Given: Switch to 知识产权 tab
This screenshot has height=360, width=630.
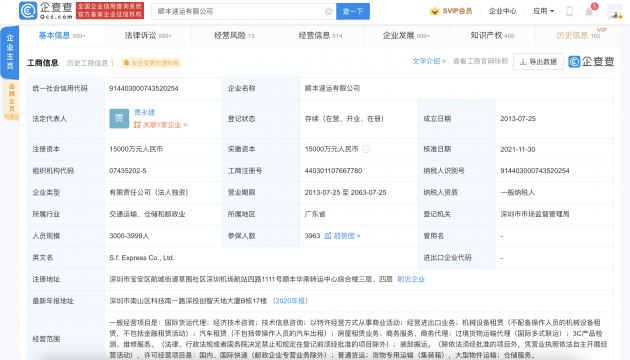Looking at the screenshot, I should (492, 35).
